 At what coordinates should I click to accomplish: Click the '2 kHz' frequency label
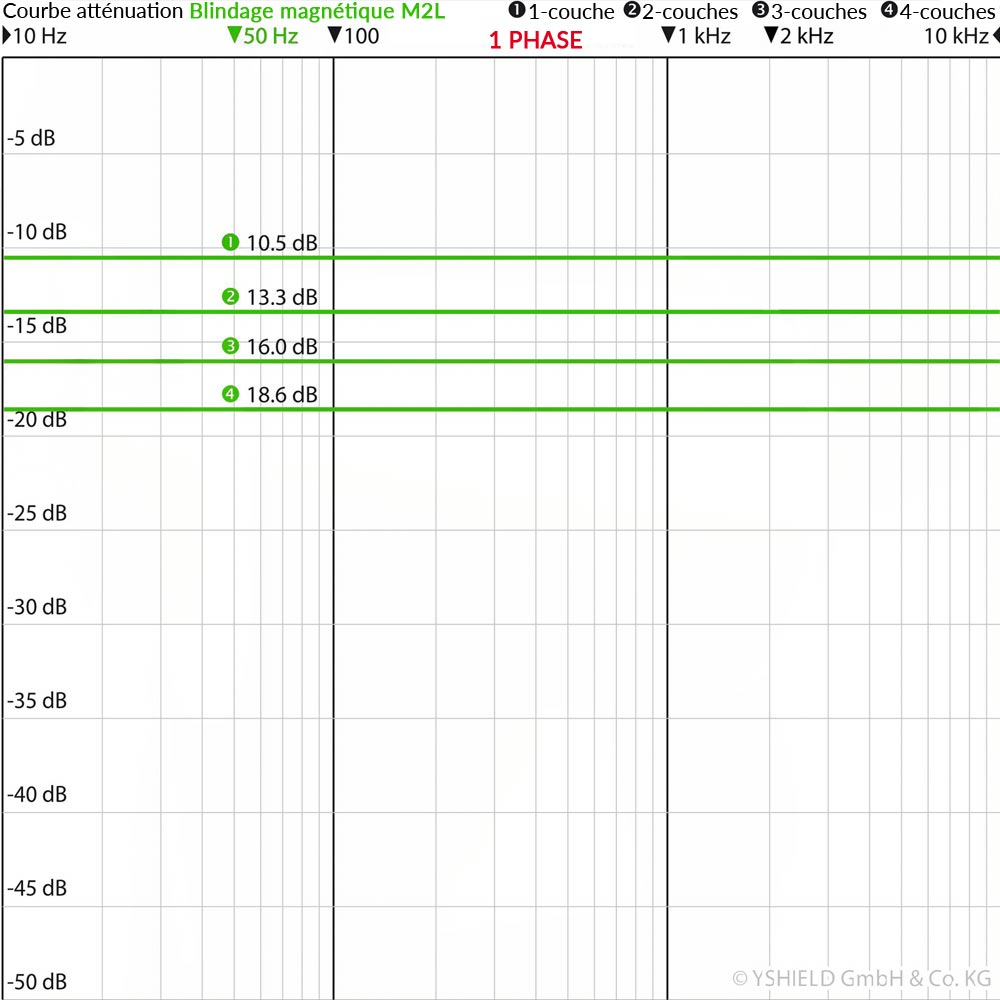point(807,36)
